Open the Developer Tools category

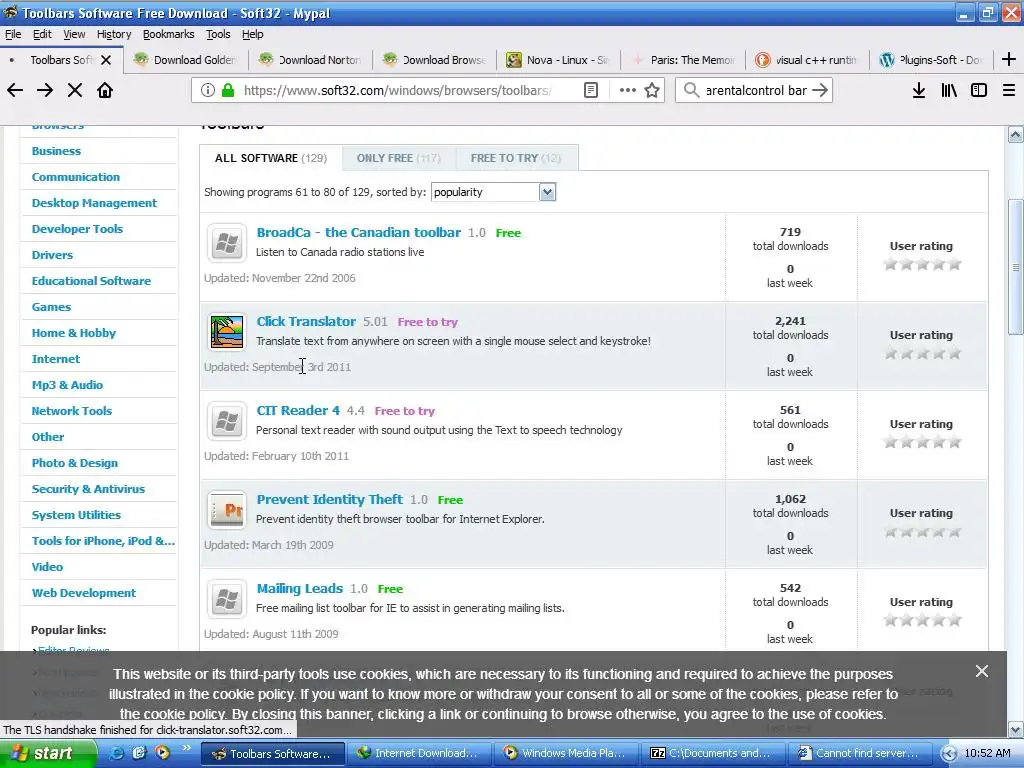click(77, 229)
